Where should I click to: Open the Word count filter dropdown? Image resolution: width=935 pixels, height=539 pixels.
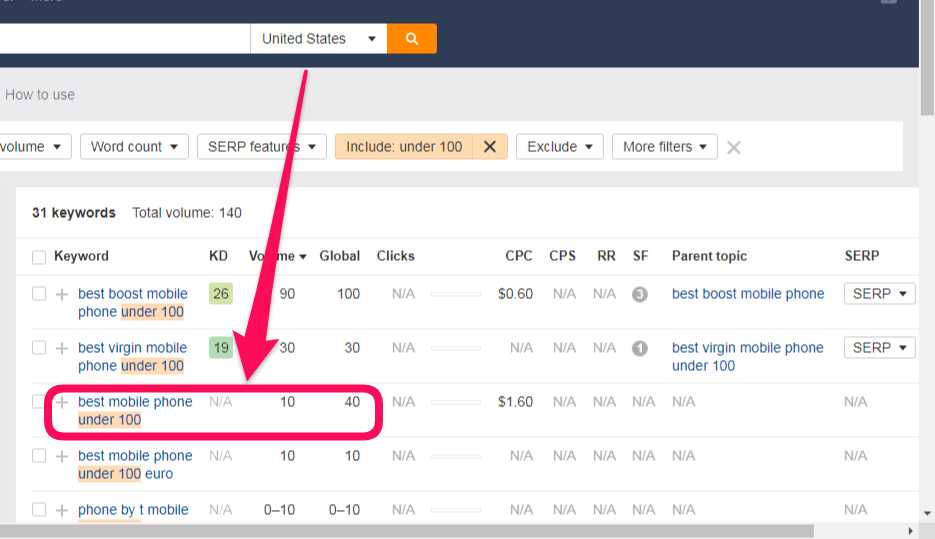pyautogui.click(x=134, y=147)
